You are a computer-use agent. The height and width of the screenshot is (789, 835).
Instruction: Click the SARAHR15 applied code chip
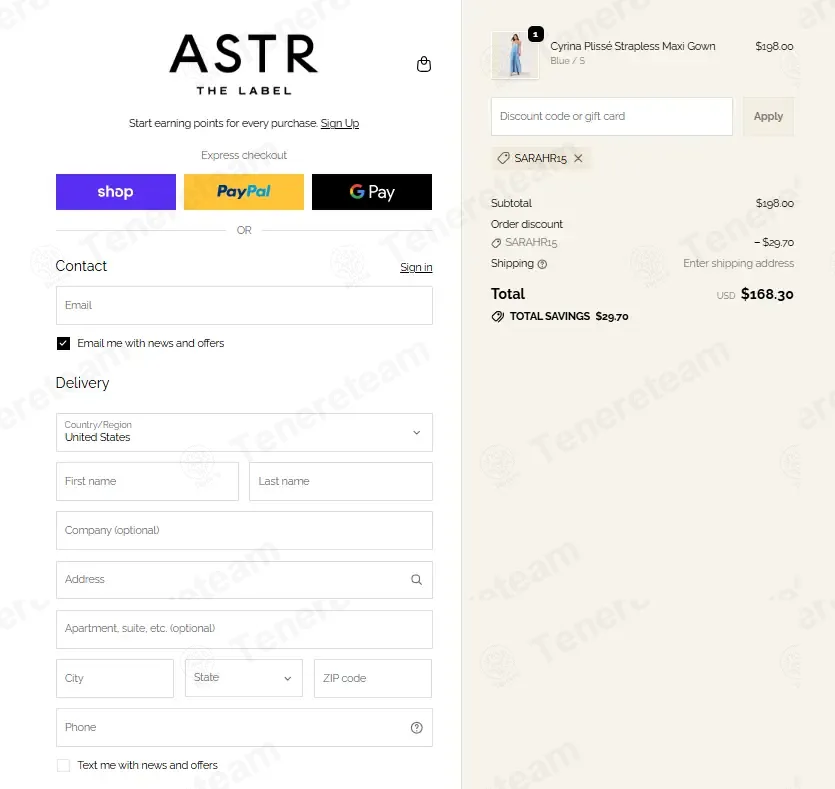tap(541, 158)
